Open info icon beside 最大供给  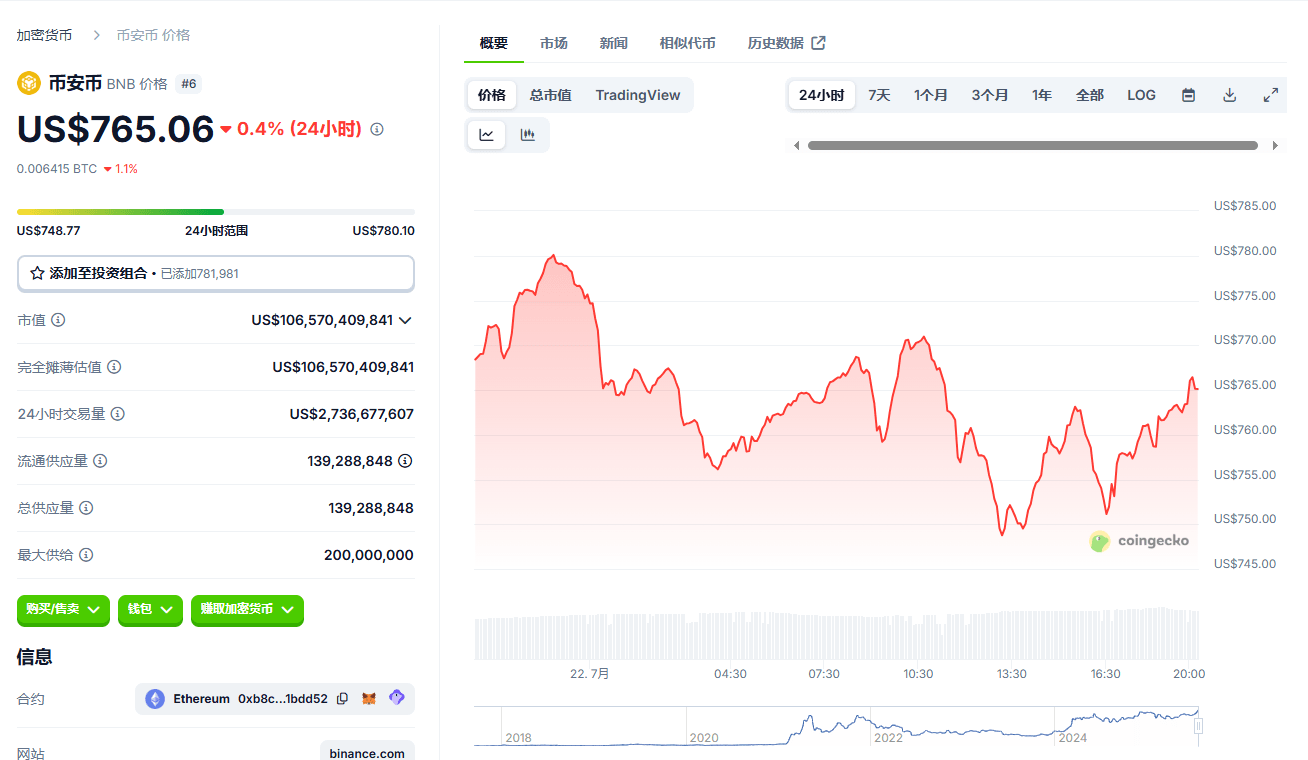(x=86, y=555)
